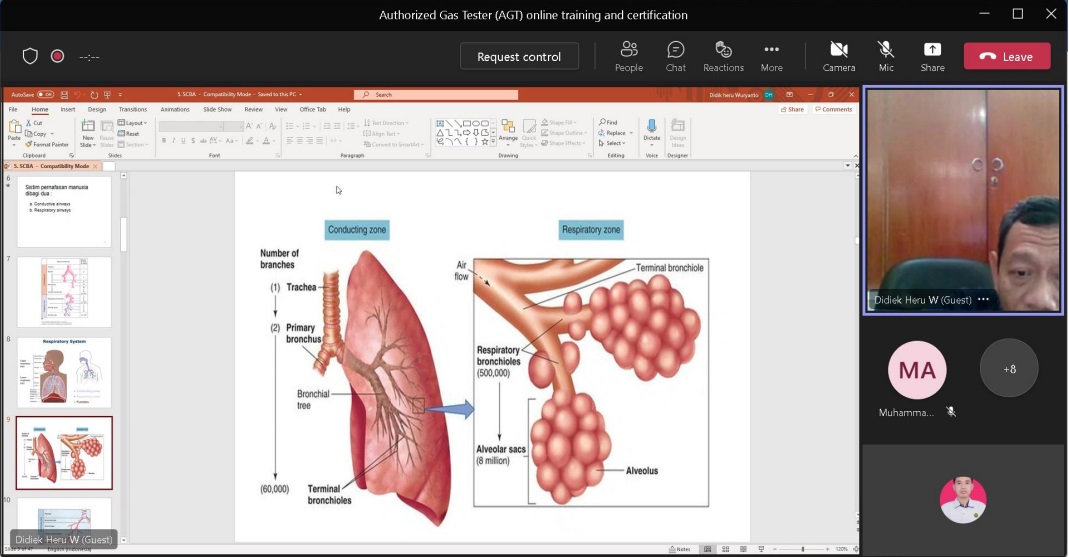Open the Animations tab

point(175,109)
